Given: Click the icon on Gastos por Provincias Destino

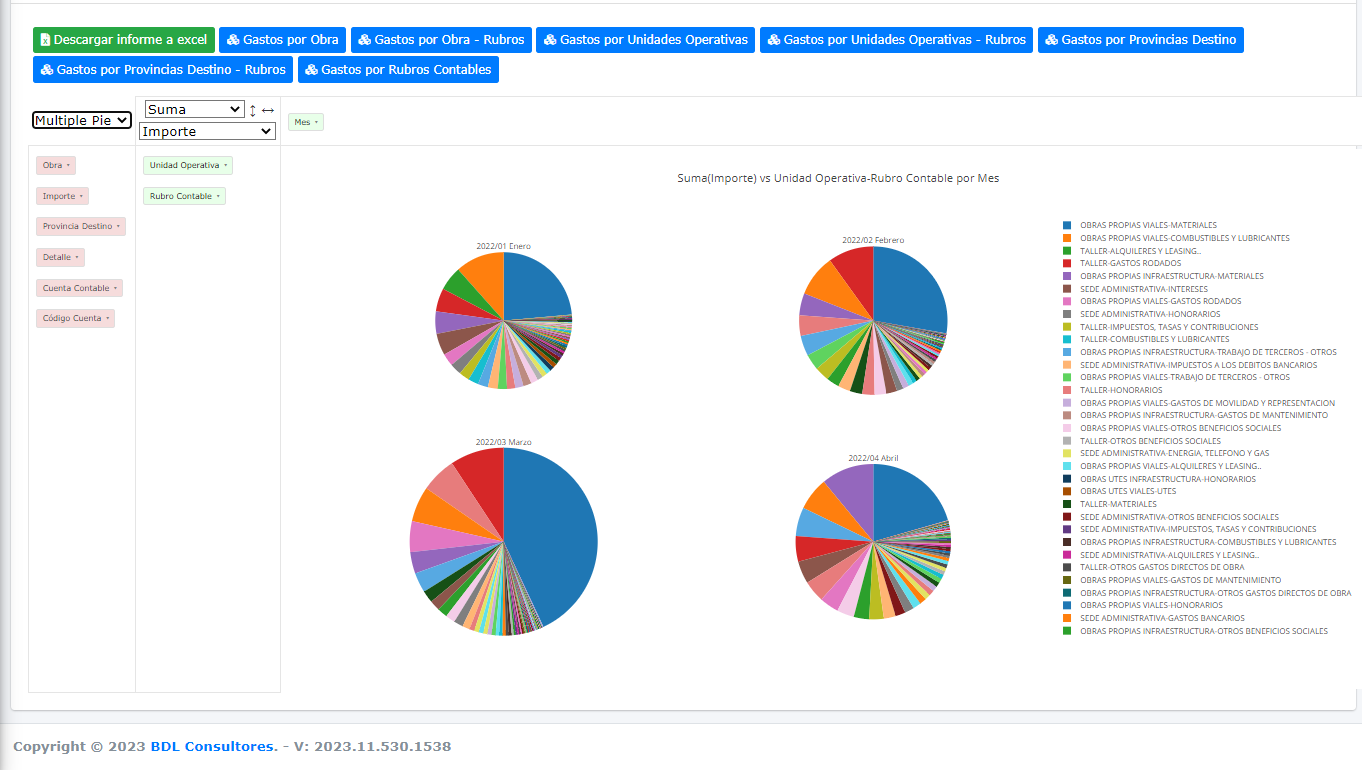Looking at the screenshot, I should pyautogui.click(x=1051, y=40).
